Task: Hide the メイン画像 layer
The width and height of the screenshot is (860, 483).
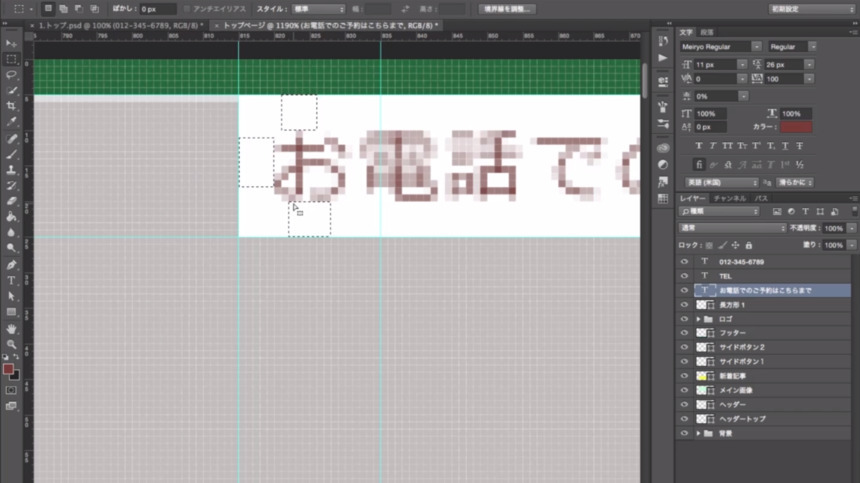Action: 684,390
